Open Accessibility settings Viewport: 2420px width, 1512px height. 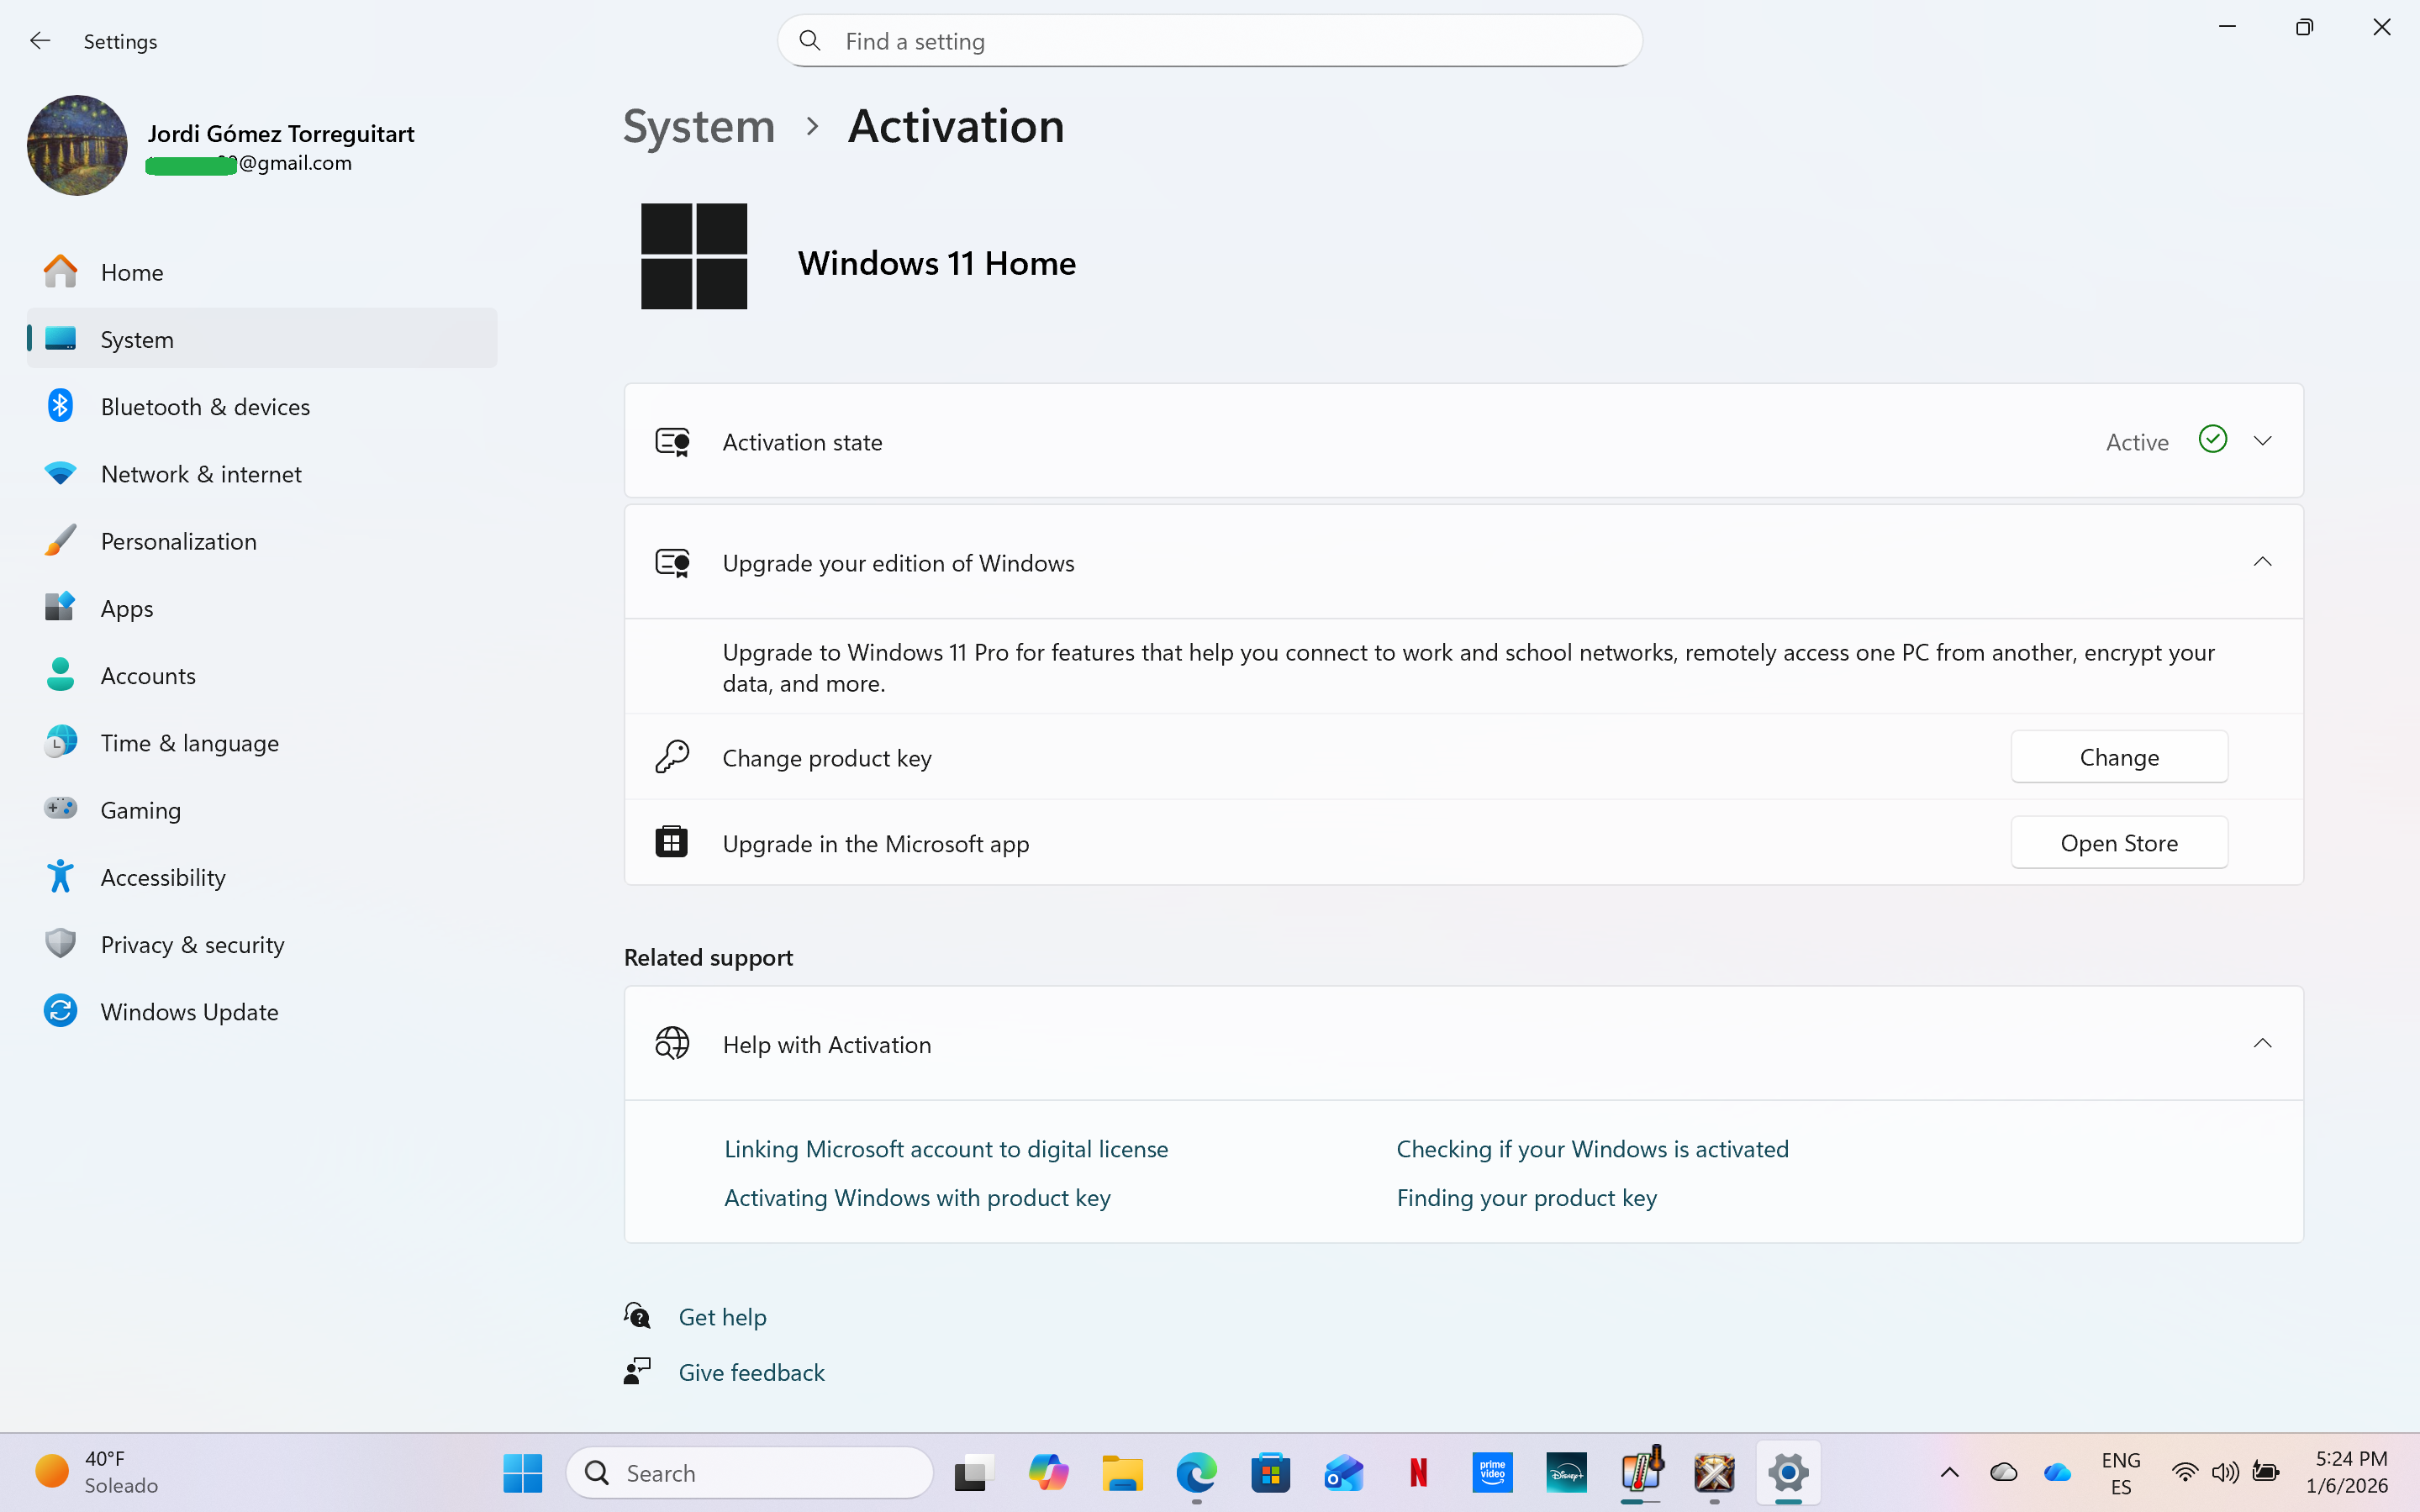tap(262, 876)
